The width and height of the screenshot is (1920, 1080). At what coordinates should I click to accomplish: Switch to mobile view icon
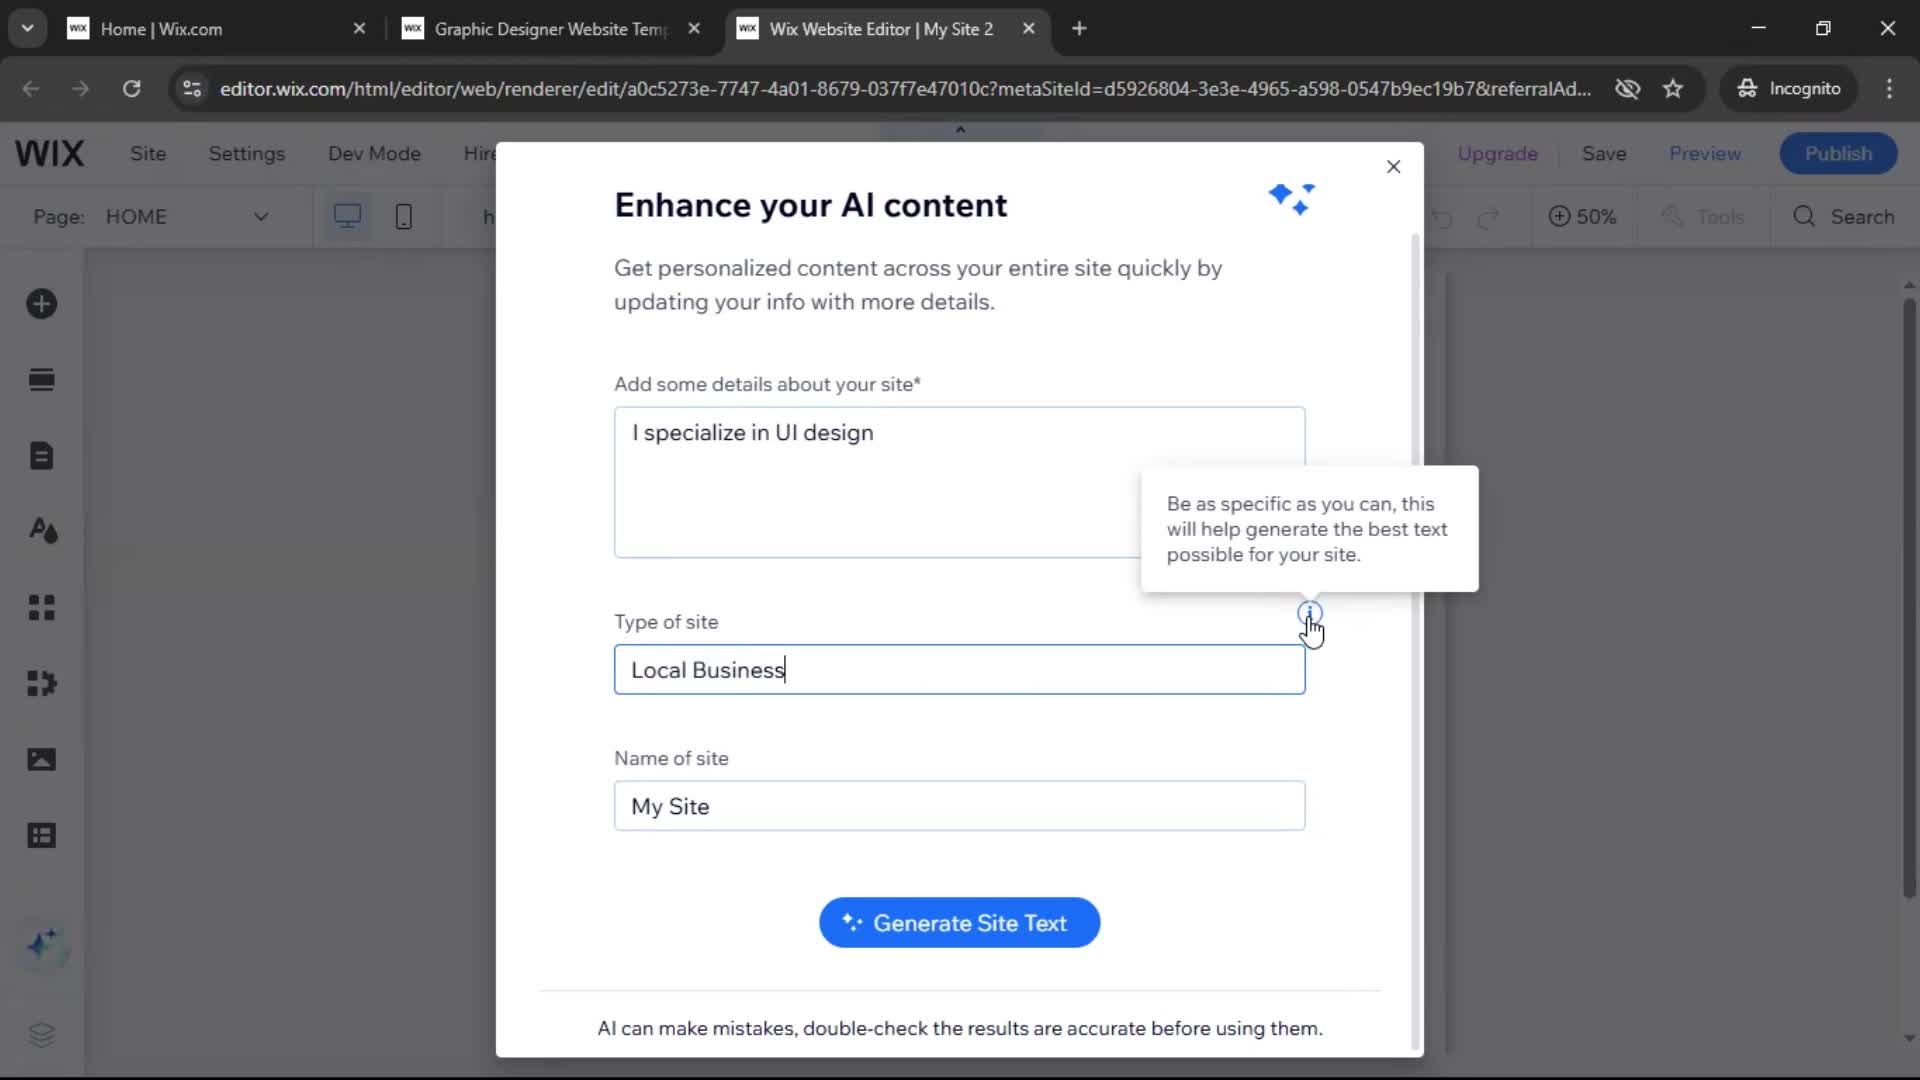(403, 216)
